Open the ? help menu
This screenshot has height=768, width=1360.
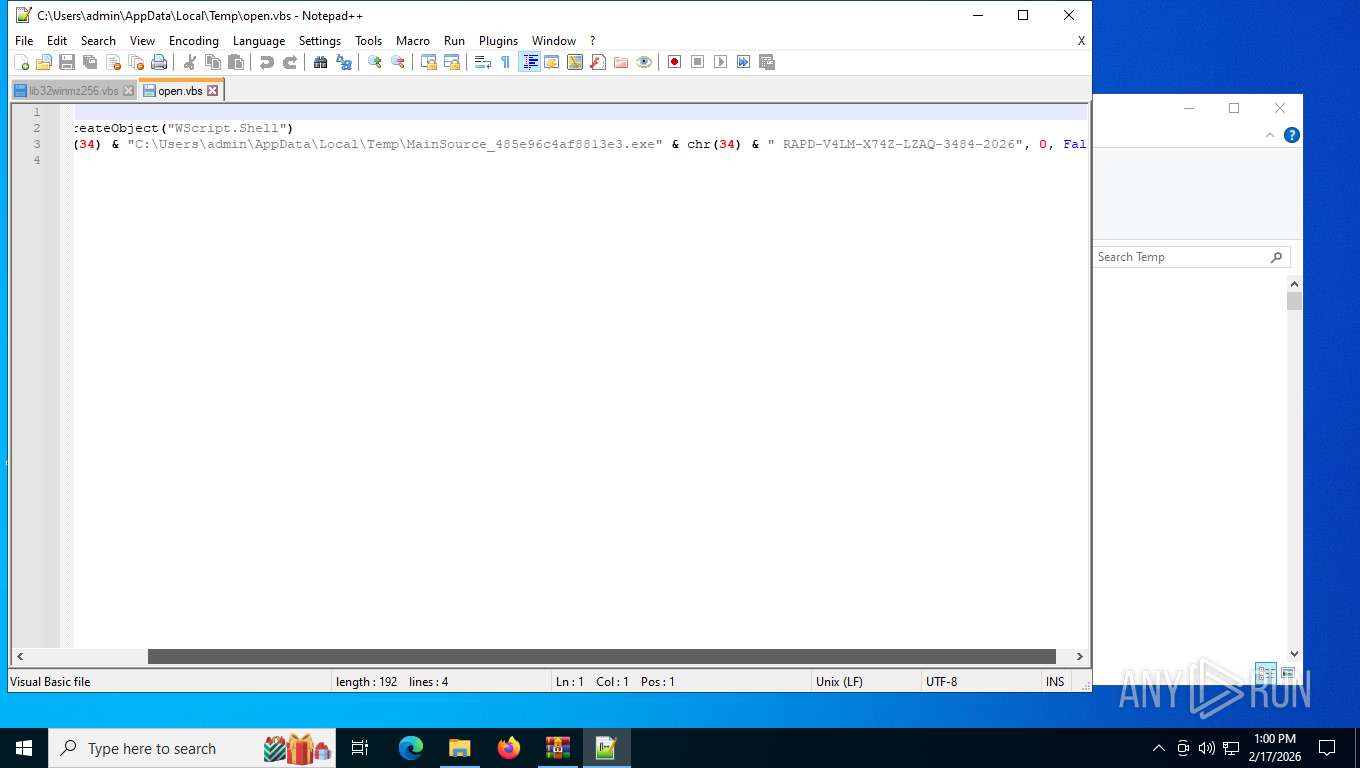click(592, 41)
